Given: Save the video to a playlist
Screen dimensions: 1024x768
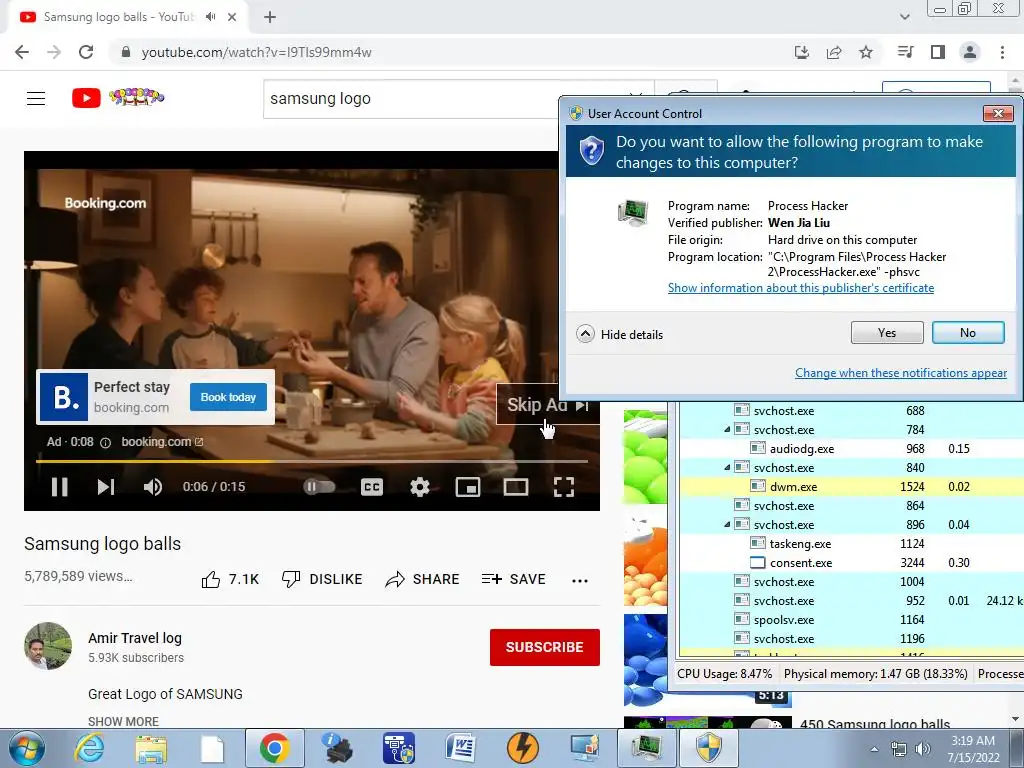Looking at the screenshot, I should coord(513,579).
